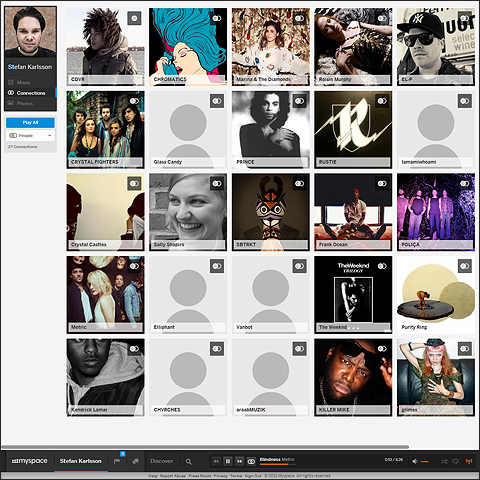The height and width of the screenshot is (480, 480).
Task: Open the Terms footer link
Action: (x=236, y=476)
